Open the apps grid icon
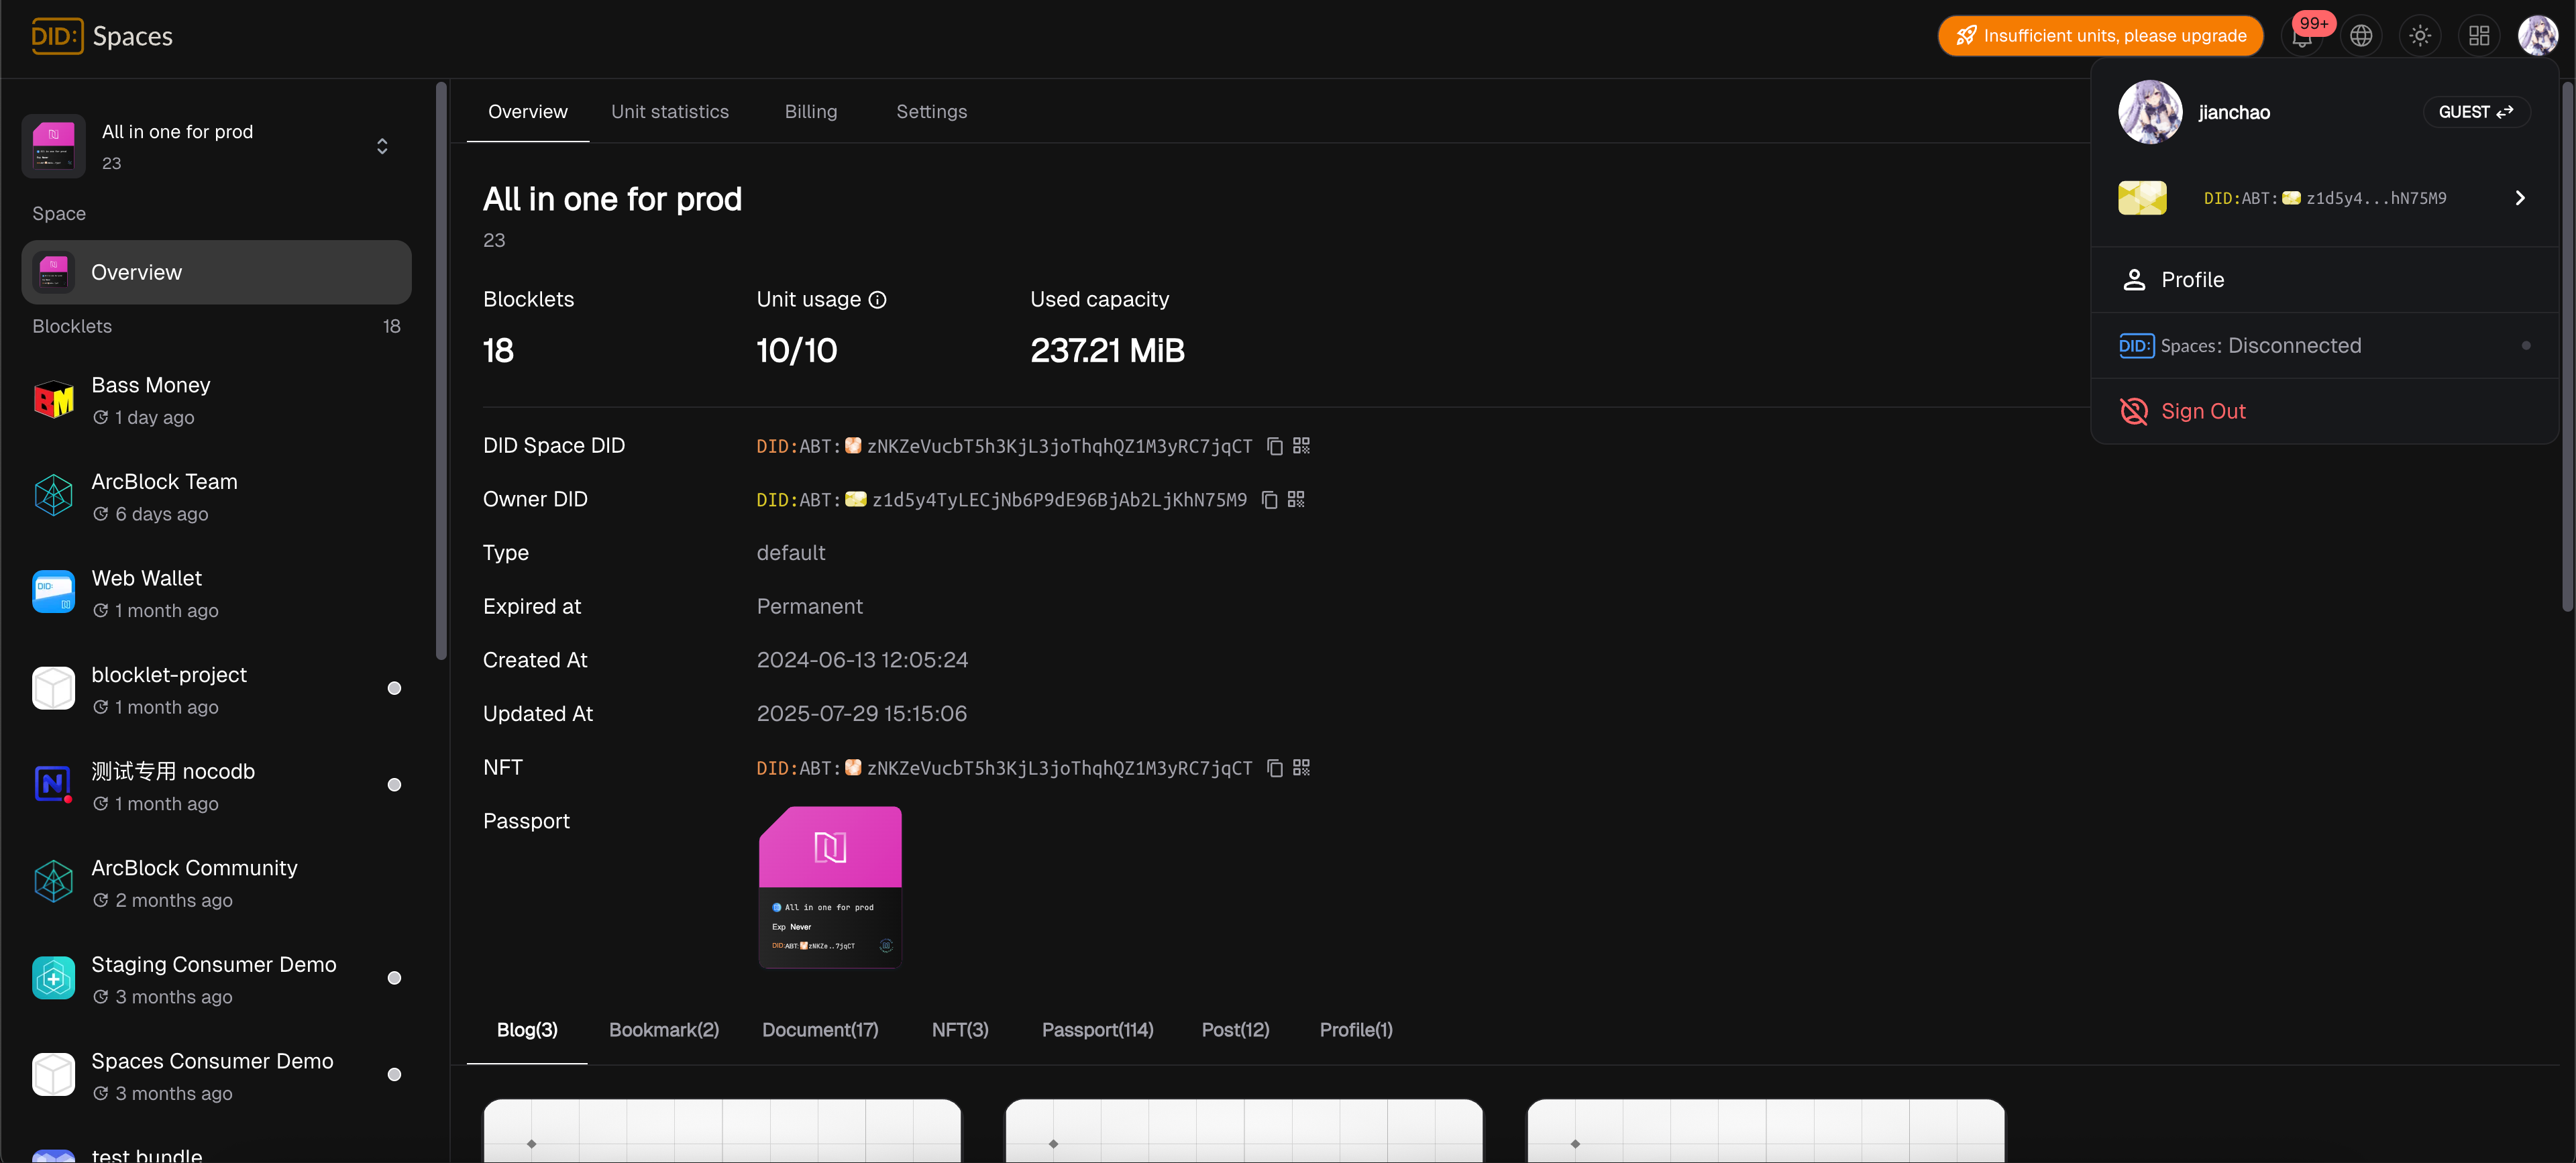 (2479, 36)
